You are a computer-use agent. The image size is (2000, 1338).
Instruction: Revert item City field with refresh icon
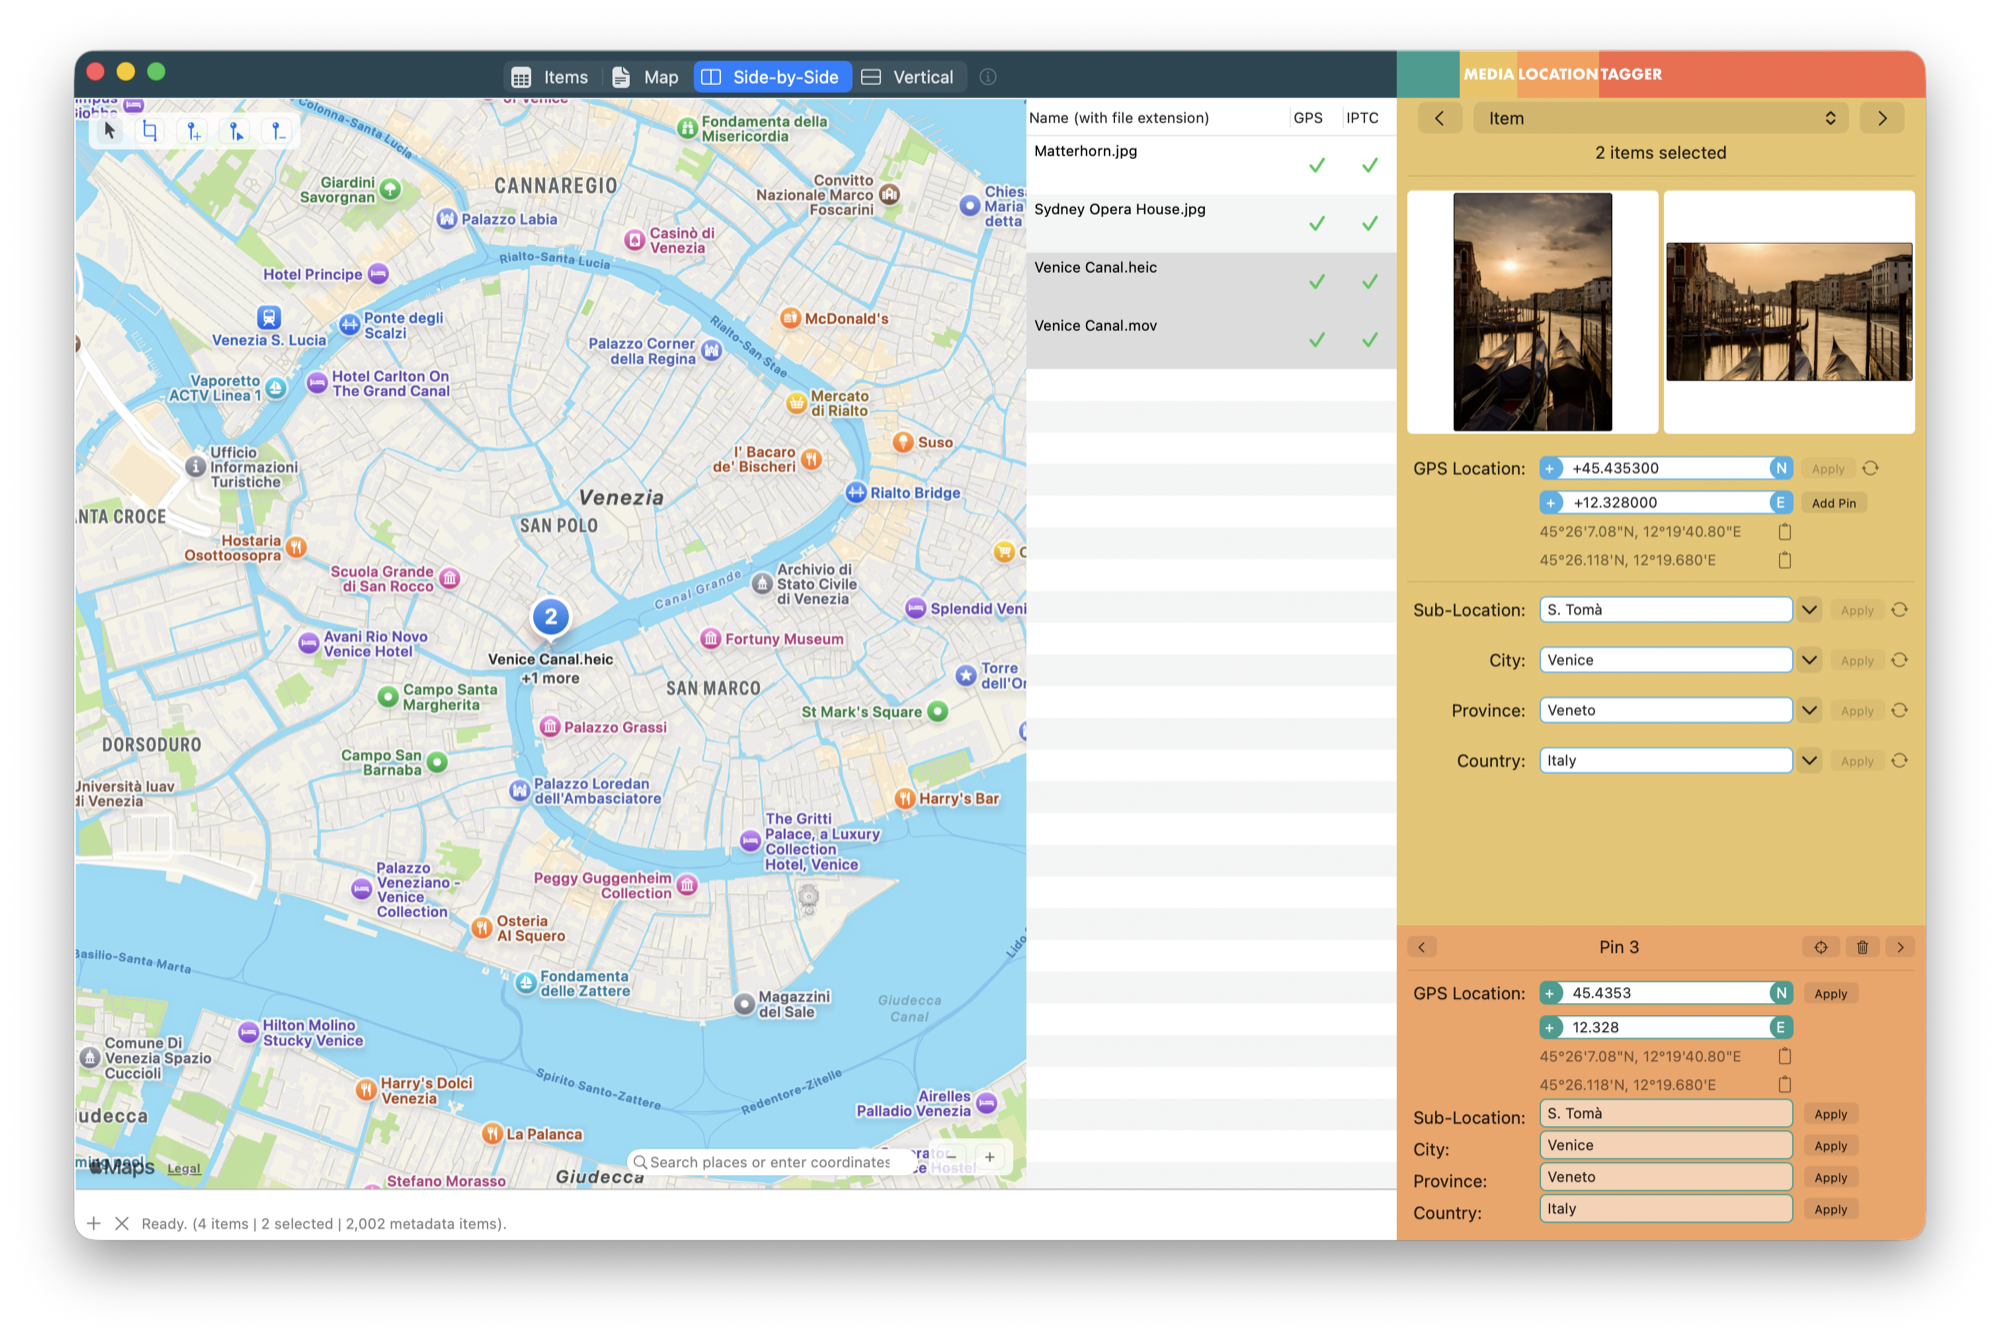1900,660
